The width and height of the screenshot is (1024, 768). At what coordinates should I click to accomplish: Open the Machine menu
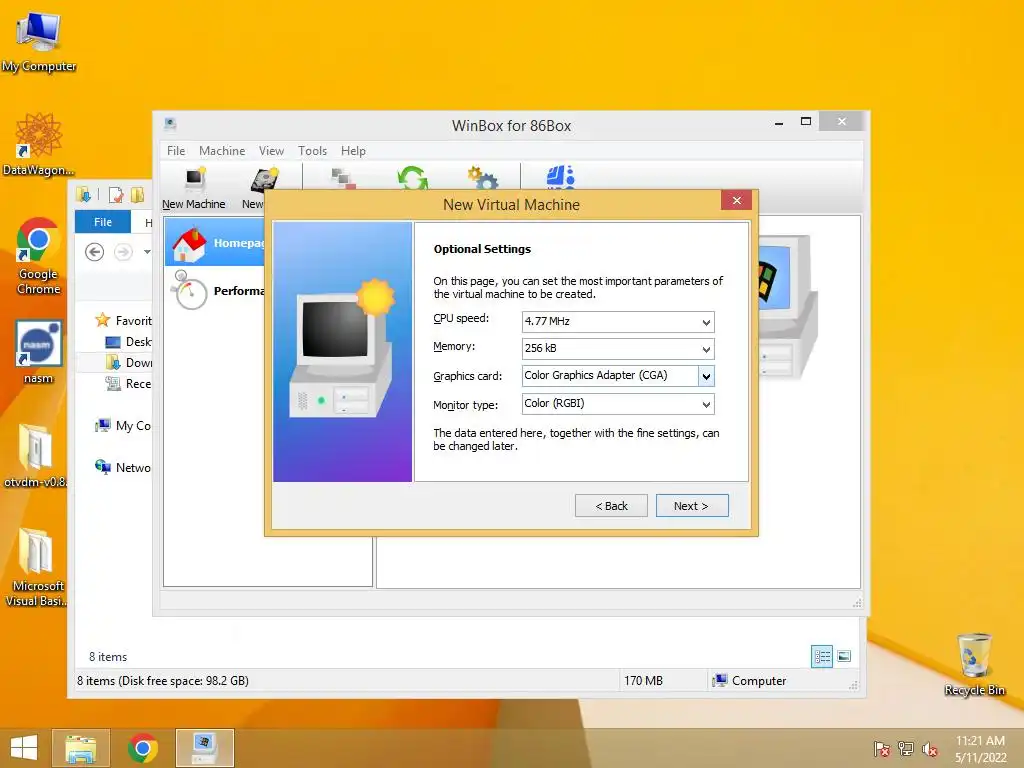222,151
